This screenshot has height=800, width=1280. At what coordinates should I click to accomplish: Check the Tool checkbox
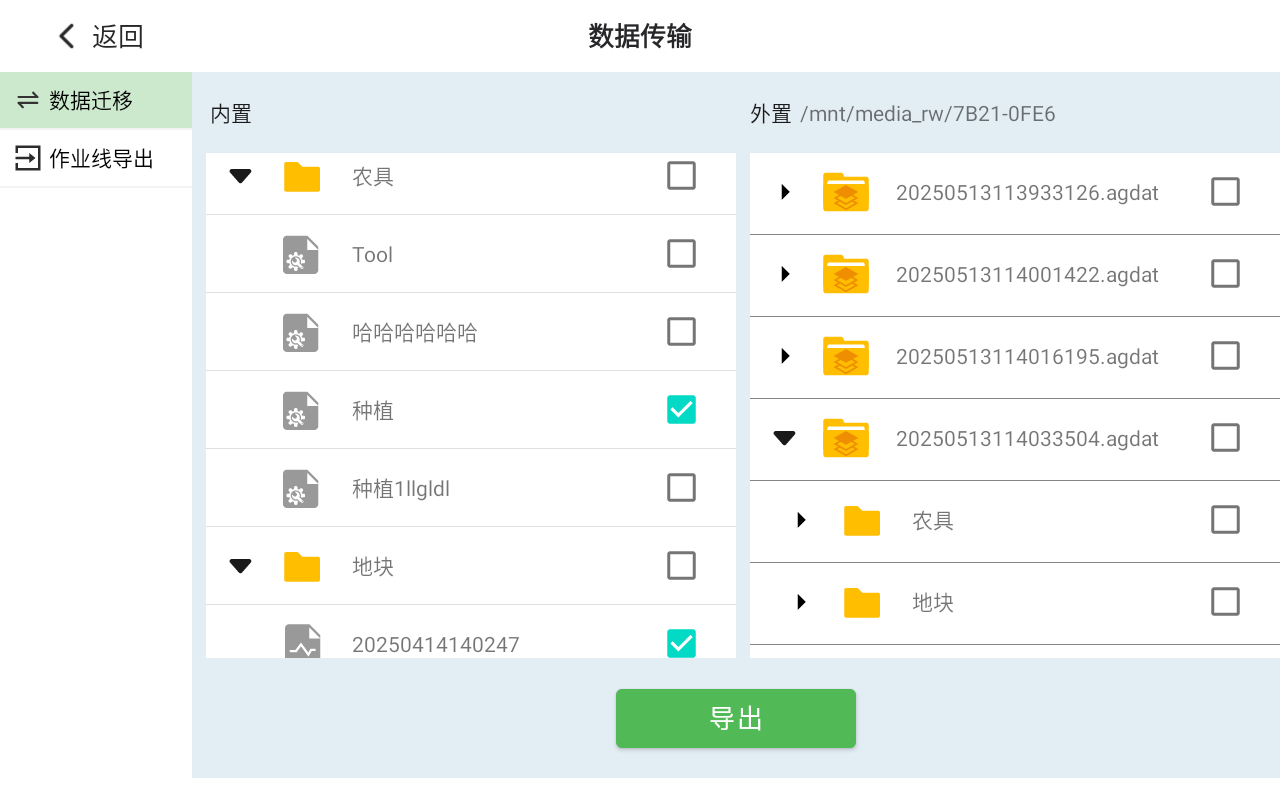coord(681,254)
